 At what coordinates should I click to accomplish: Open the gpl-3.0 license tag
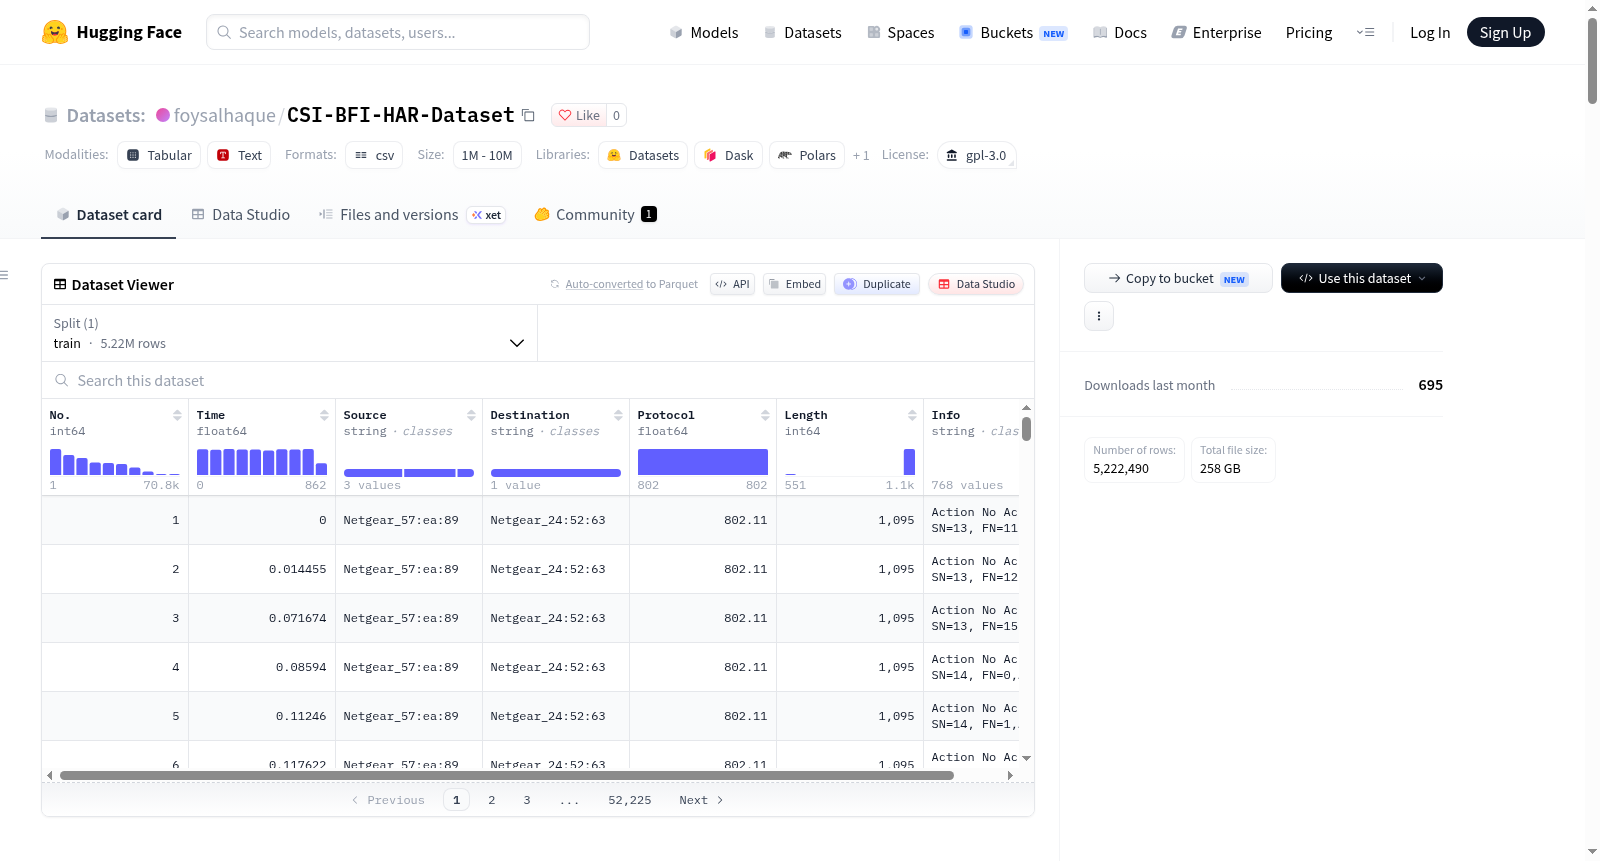point(976,155)
